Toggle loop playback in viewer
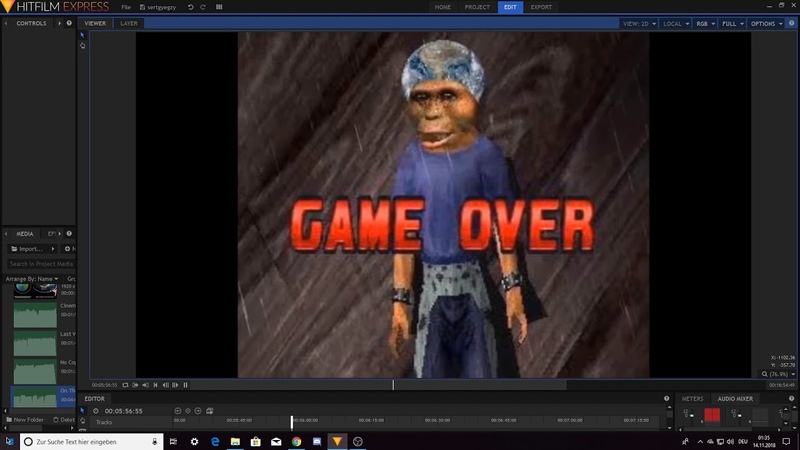 [125, 385]
